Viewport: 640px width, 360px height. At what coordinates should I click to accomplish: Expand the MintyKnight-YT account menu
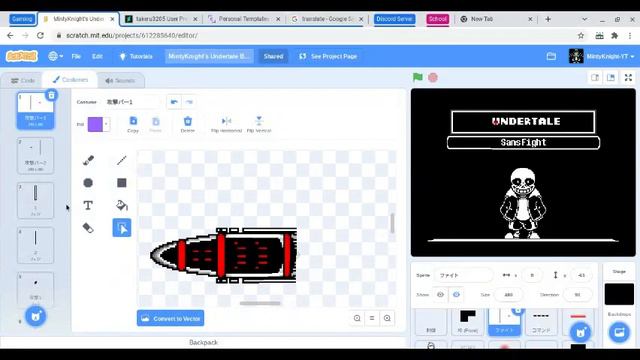coord(602,56)
